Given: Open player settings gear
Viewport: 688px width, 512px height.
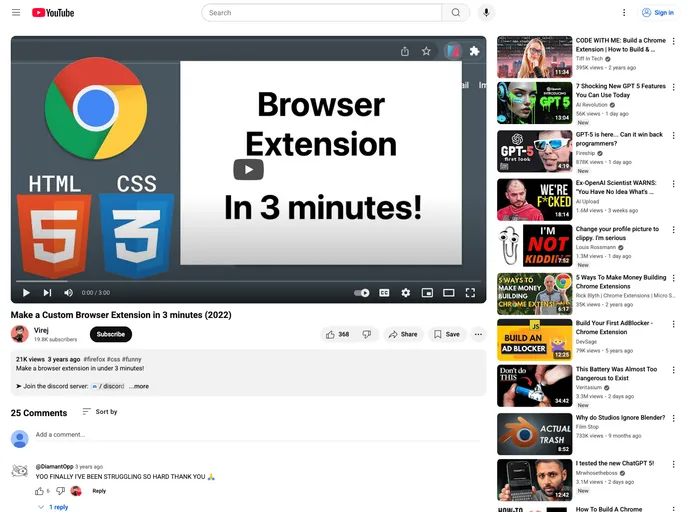Looking at the screenshot, I should pos(406,293).
